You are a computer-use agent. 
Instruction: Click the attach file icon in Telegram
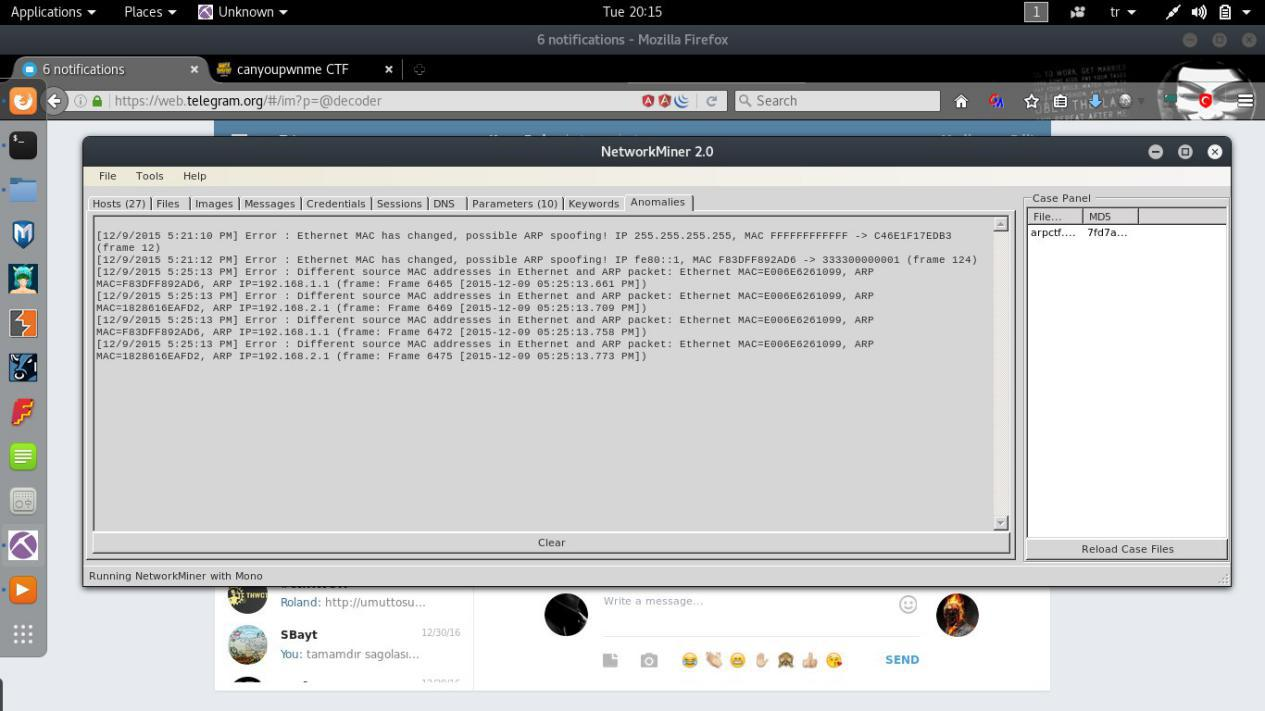click(610, 660)
